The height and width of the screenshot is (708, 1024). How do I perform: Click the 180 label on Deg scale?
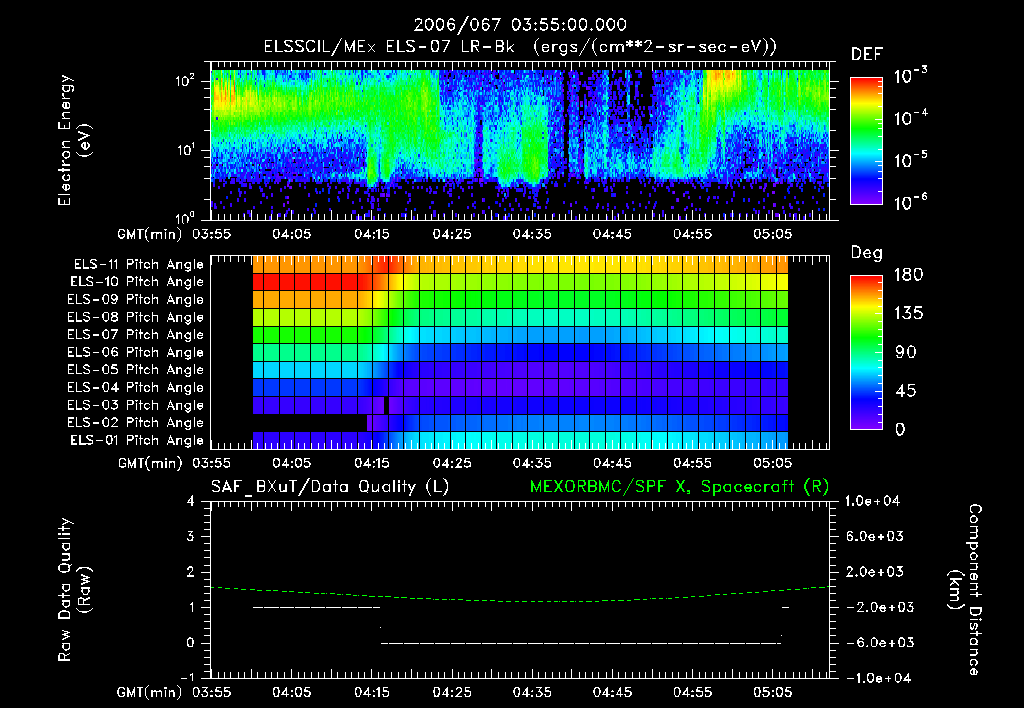908,275
